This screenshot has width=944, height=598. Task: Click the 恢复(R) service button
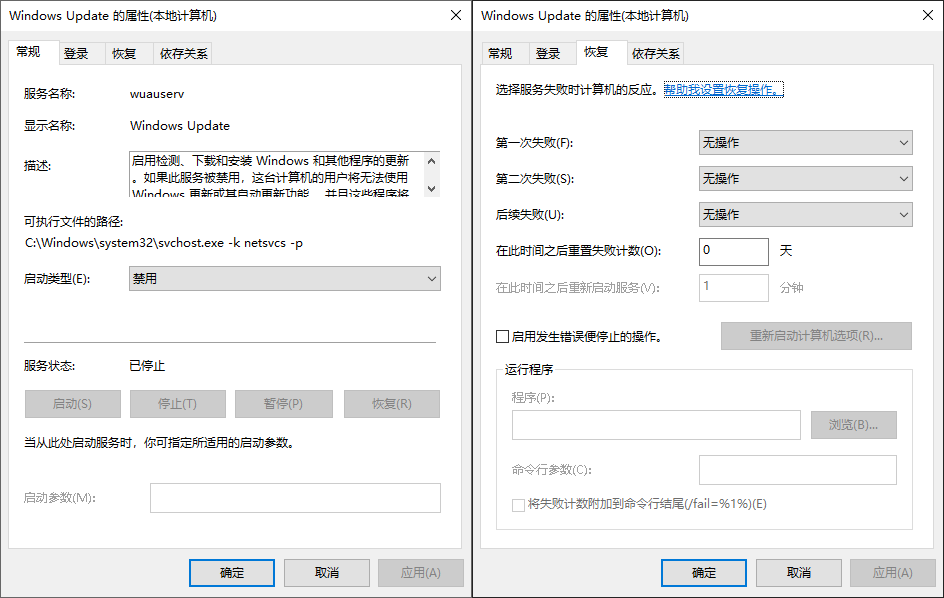pos(392,404)
